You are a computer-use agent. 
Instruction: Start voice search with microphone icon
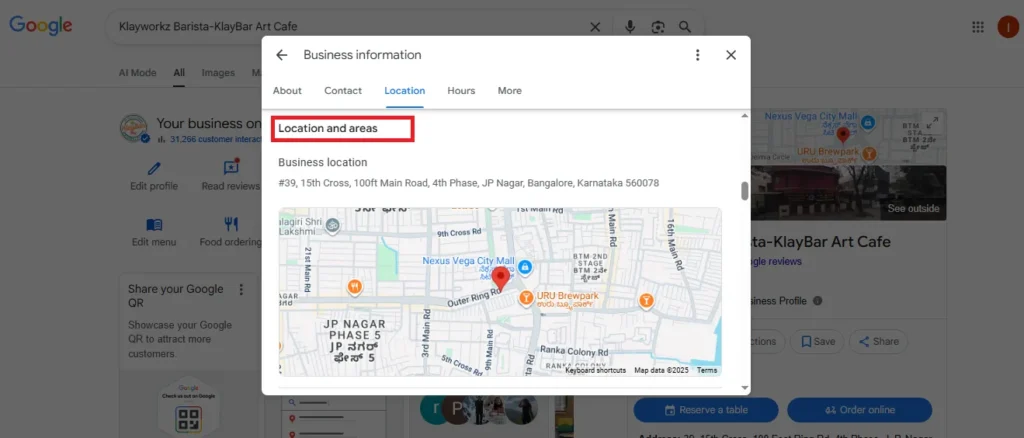coord(630,27)
